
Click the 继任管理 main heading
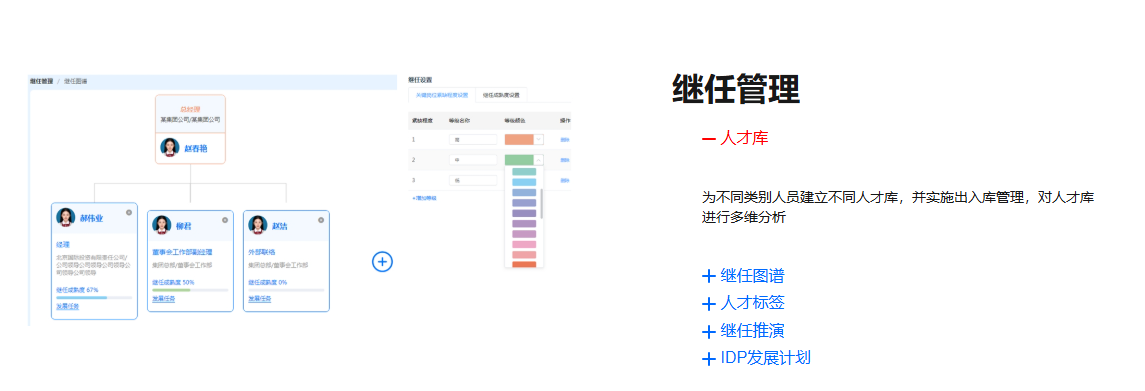[x=735, y=89]
